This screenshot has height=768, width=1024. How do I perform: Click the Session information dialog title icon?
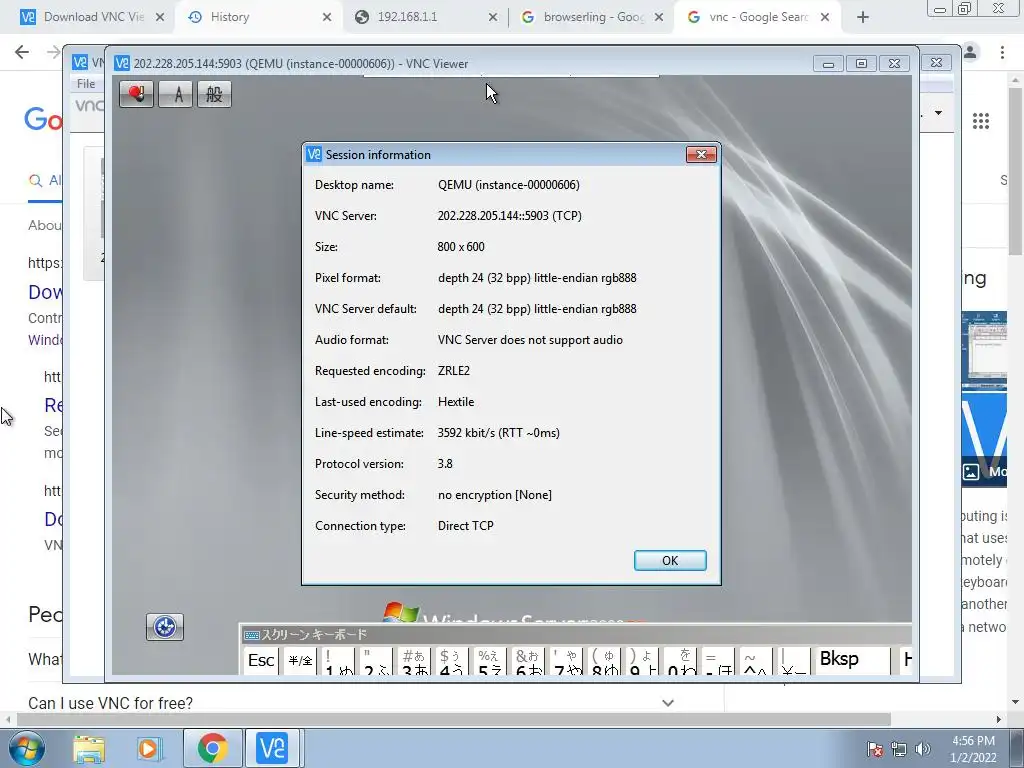tap(314, 154)
